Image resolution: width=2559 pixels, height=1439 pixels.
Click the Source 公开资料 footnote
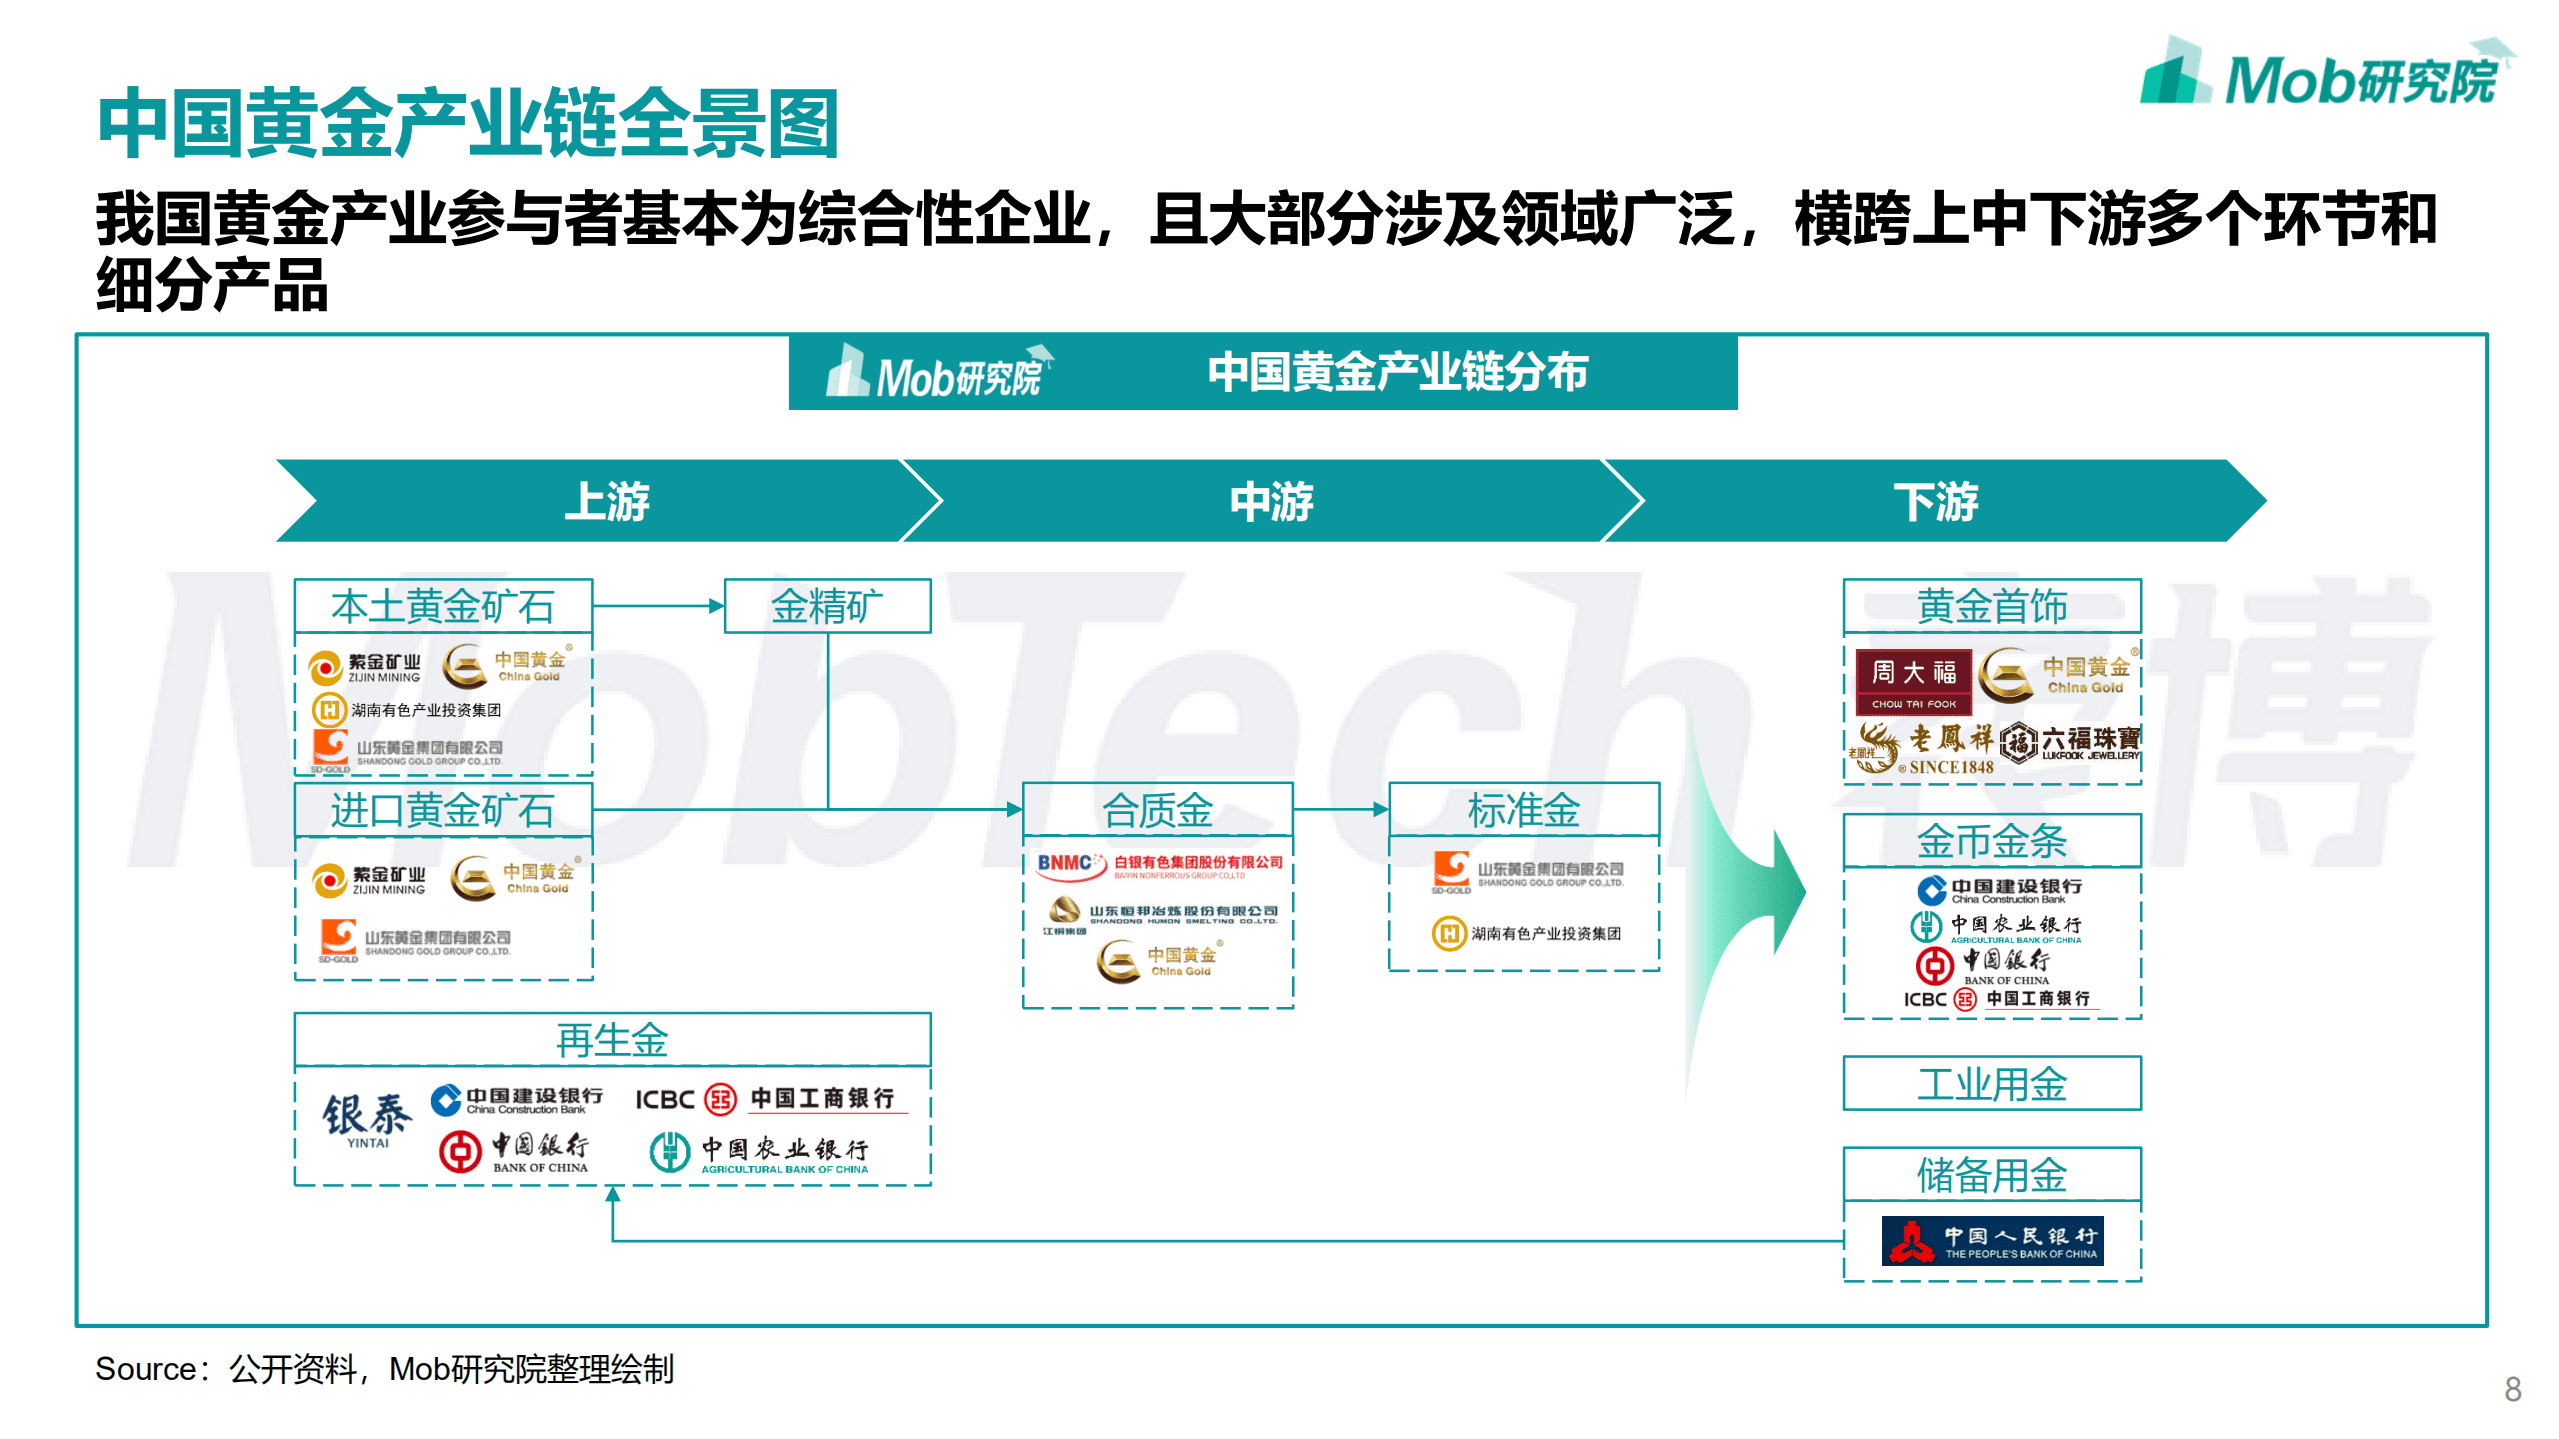click(x=385, y=1369)
